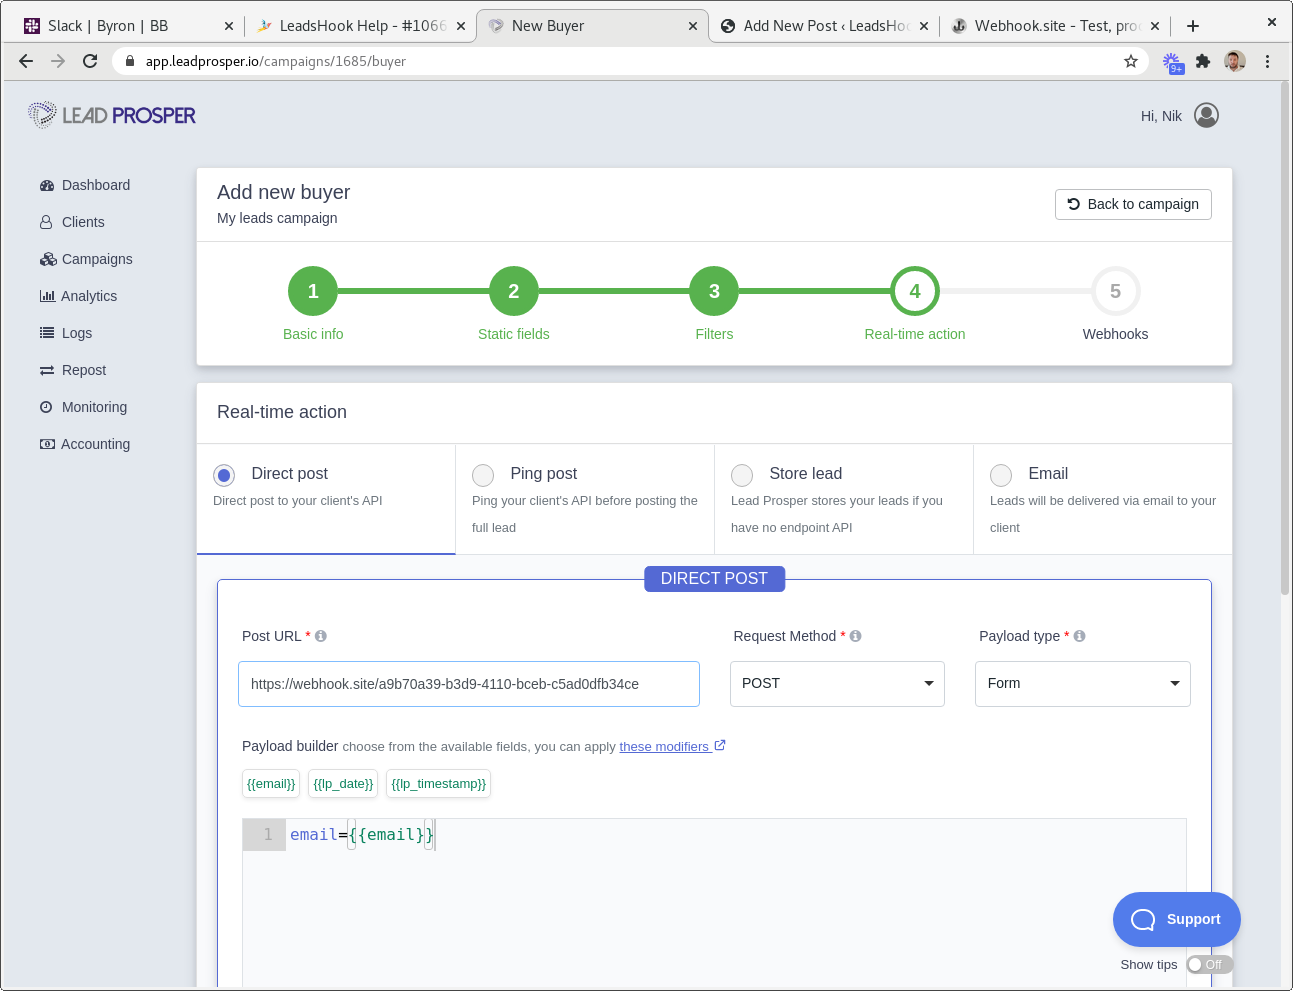Click the Repost arrows icon
1293x991 pixels.
pyautogui.click(x=47, y=370)
